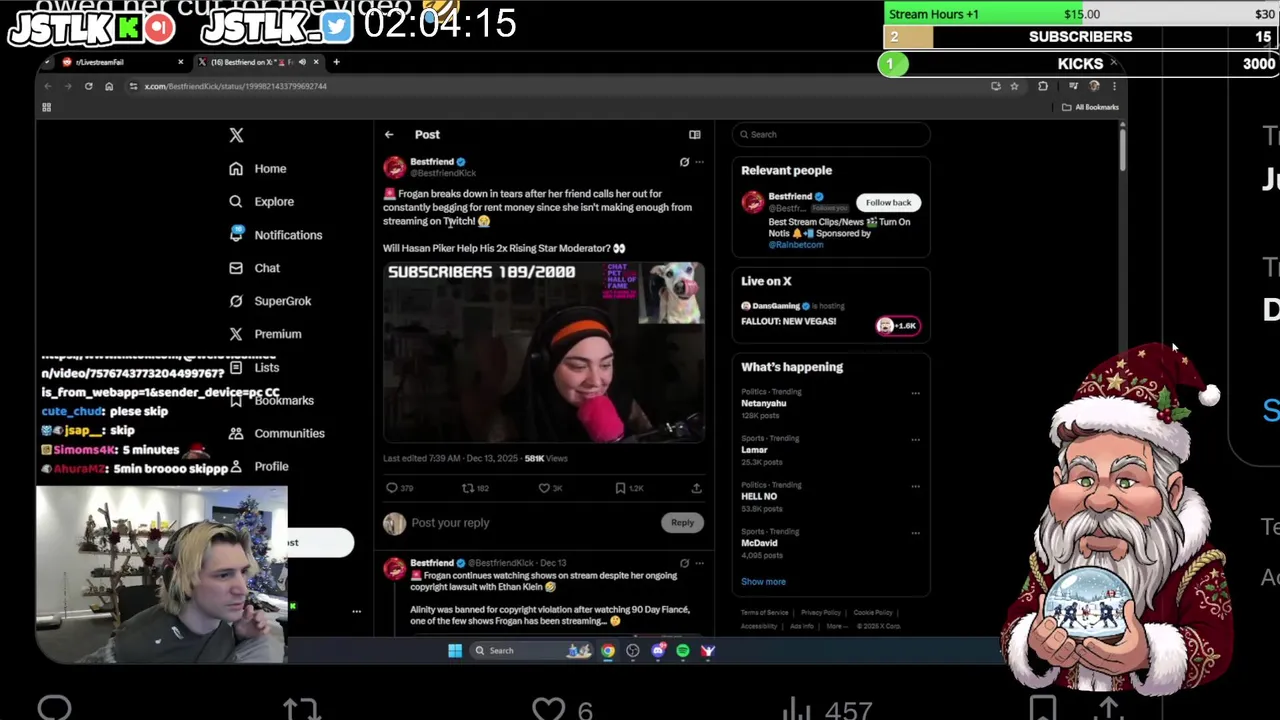Open the HELL NO trending topic

coord(759,496)
